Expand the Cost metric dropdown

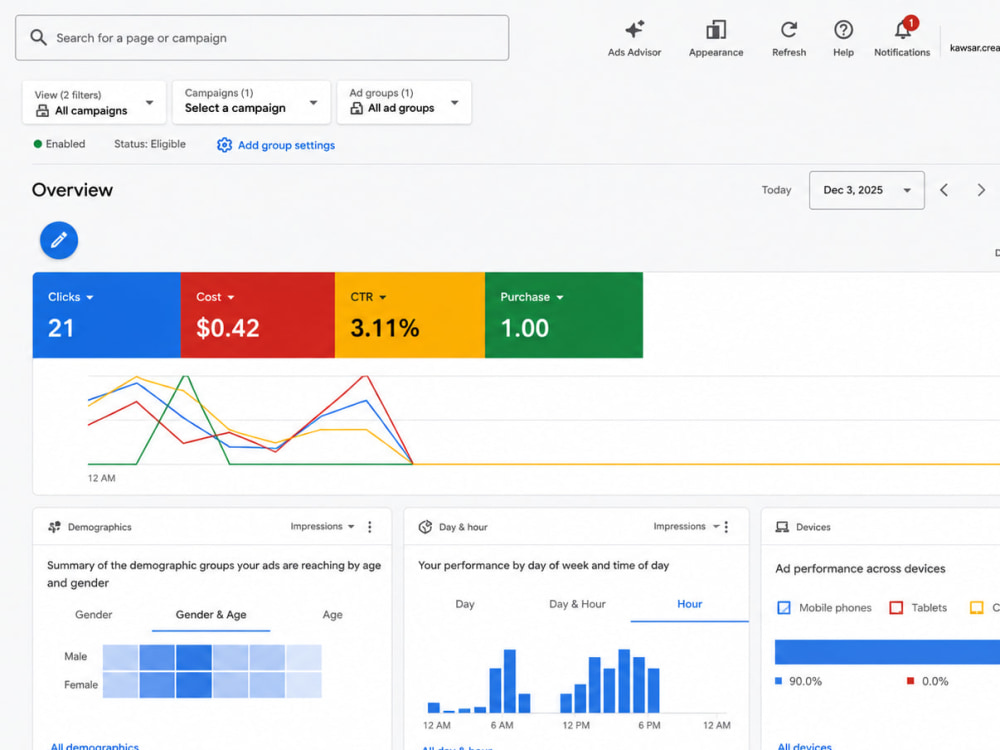click(x=231, y=297)
